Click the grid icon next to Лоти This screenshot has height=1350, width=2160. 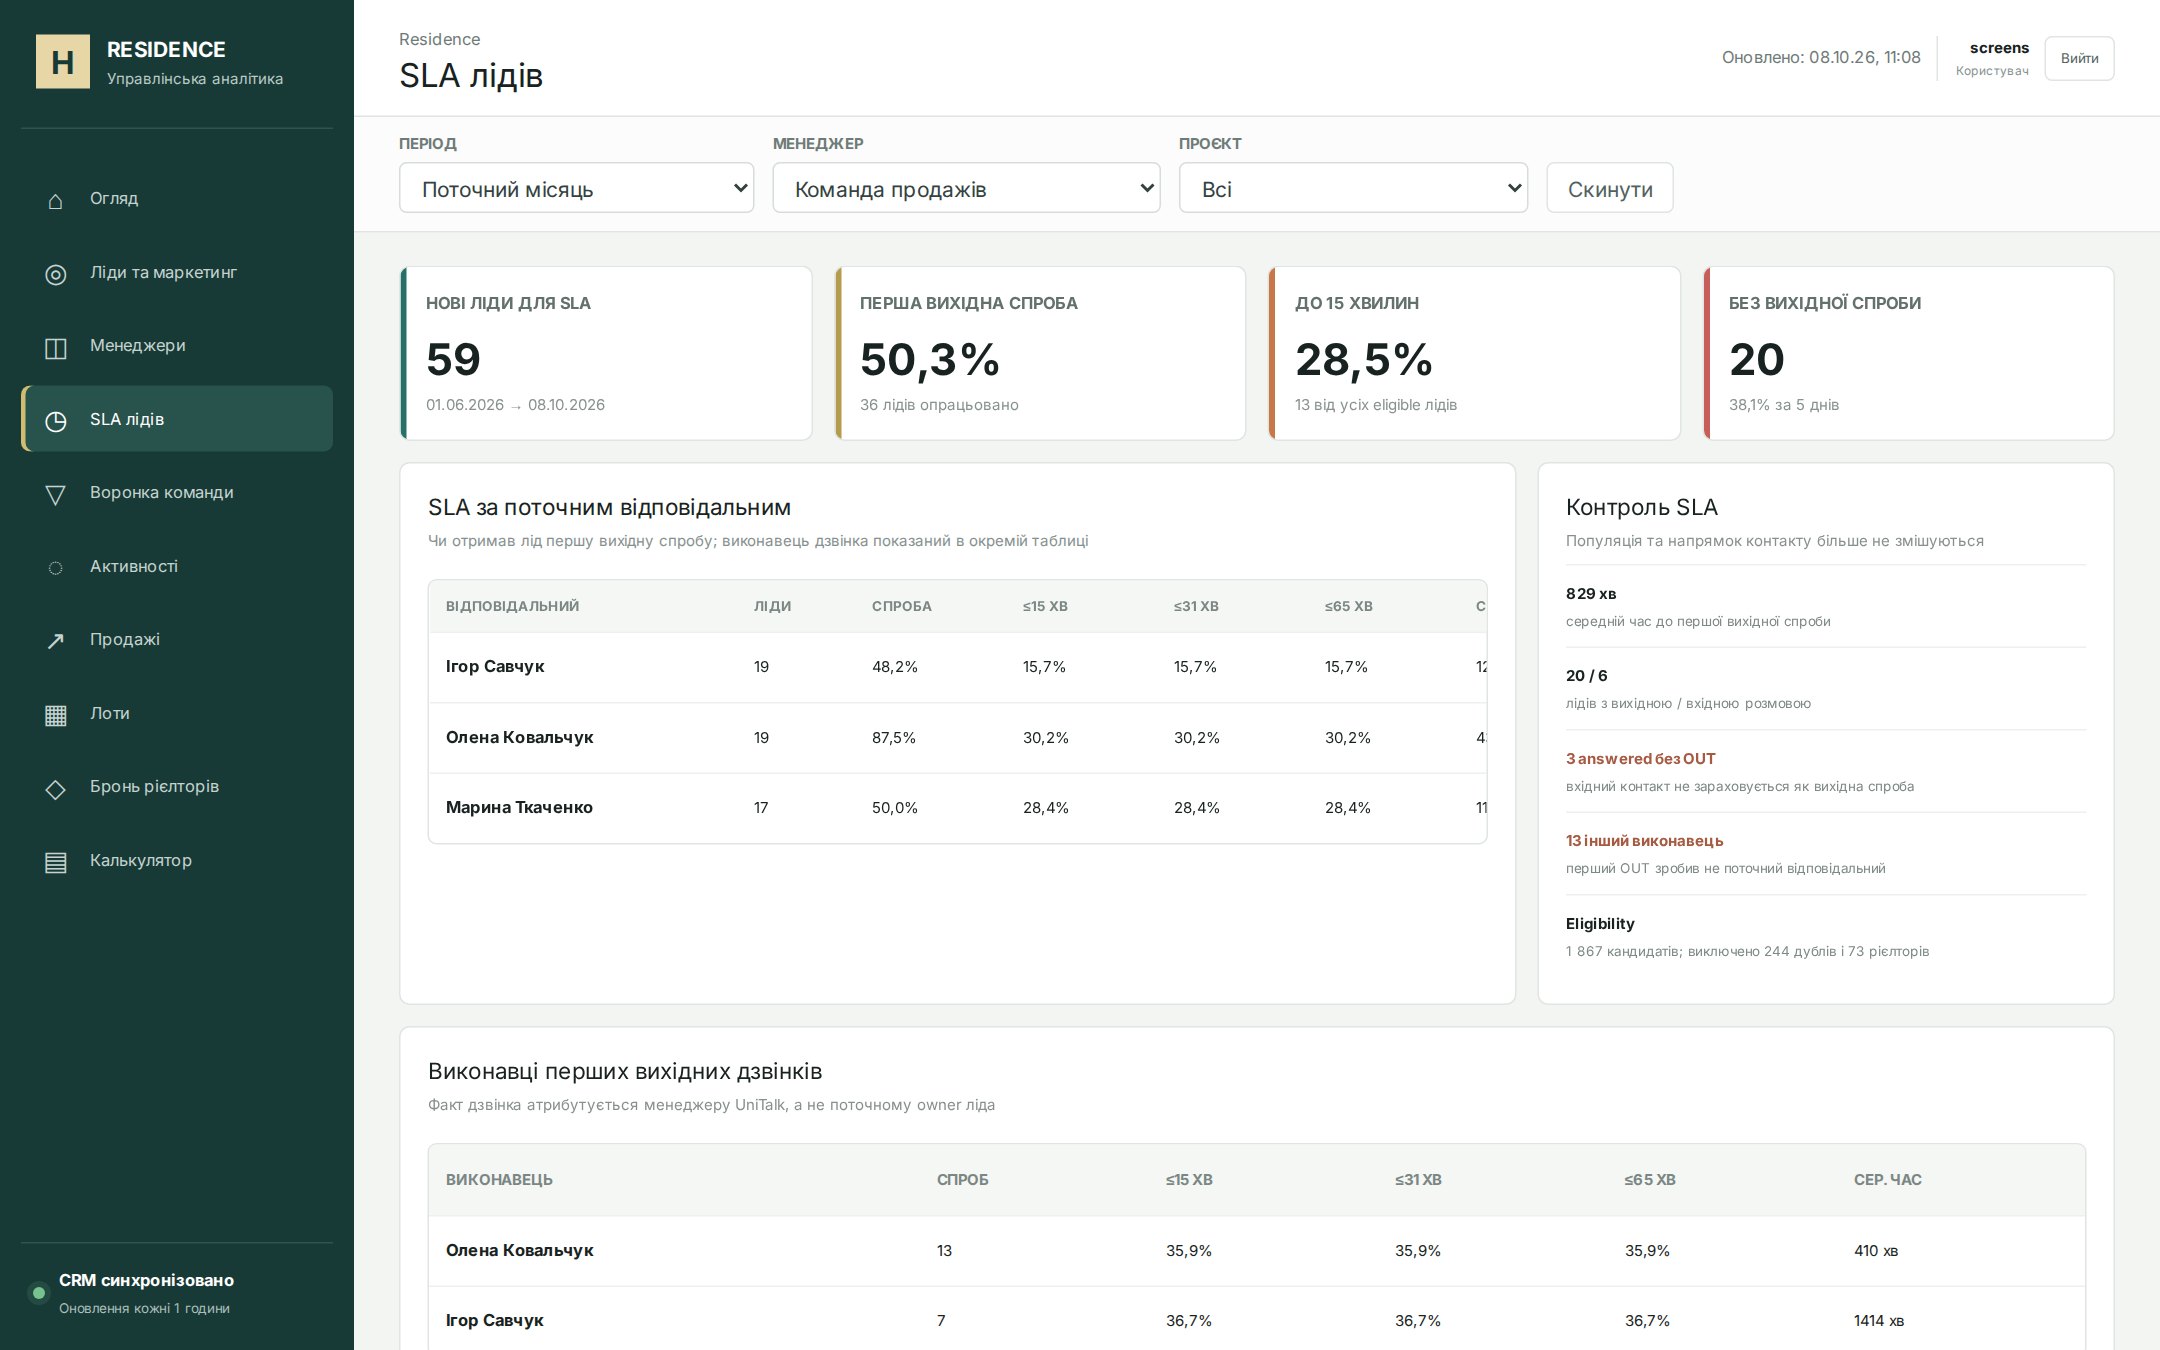(x=56, y=714)
